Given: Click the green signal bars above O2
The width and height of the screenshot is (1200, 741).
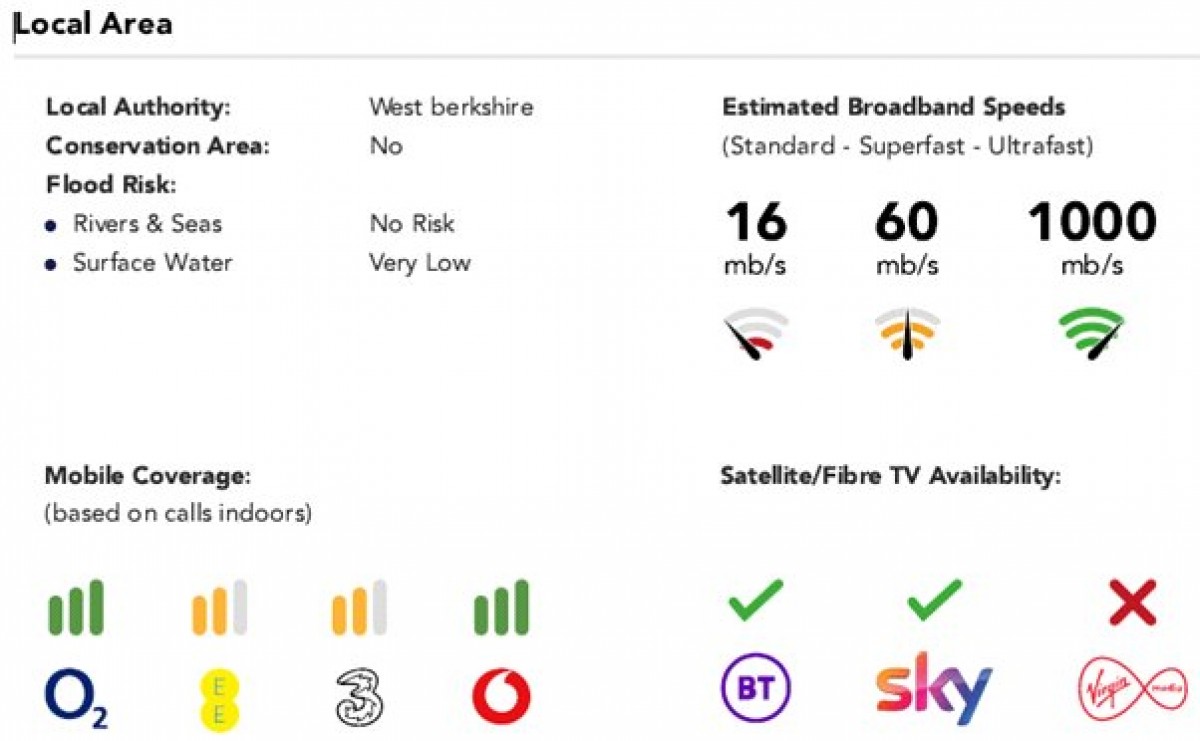Looking at the screenshot, I should tap(76, 608).
